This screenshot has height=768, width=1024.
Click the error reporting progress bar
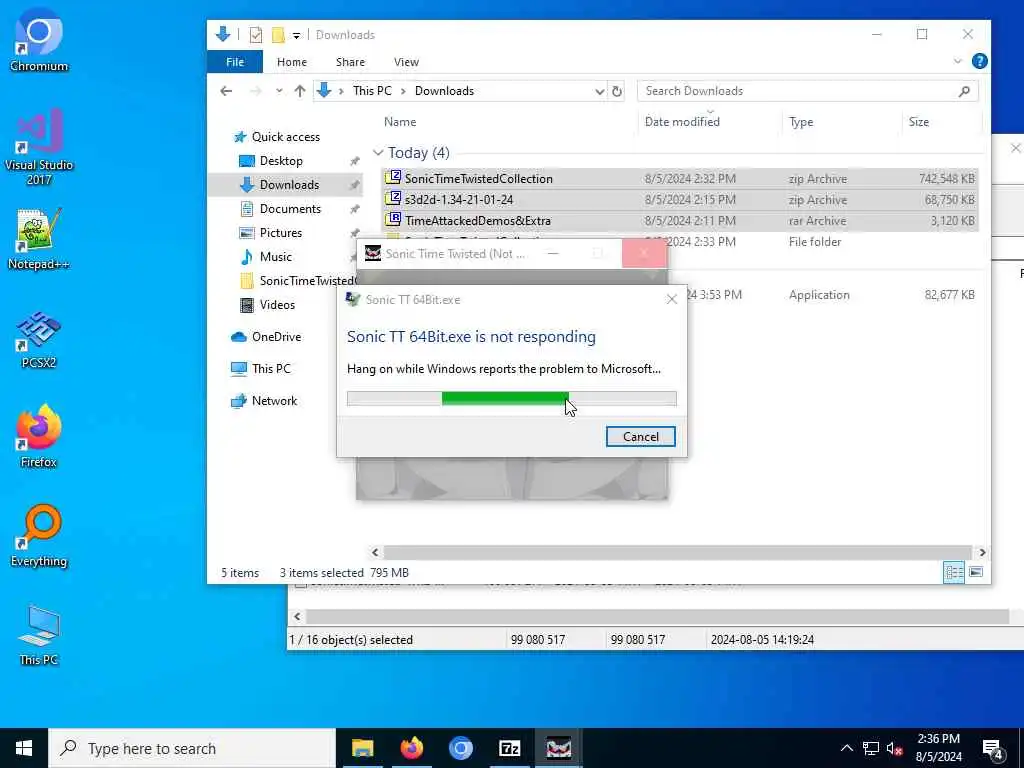(511, 398)
